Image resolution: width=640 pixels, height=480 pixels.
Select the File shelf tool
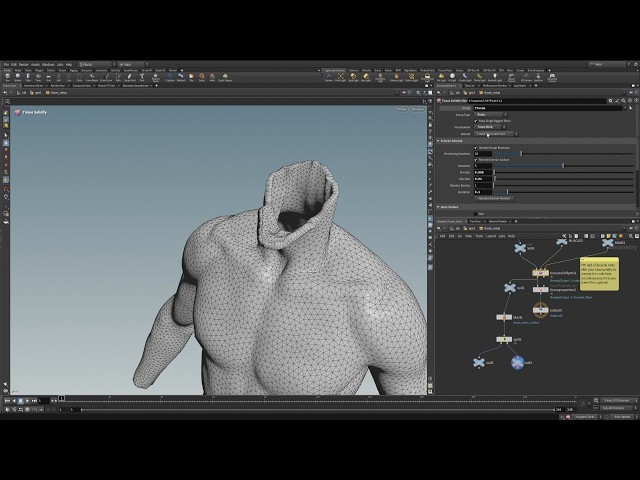pos(191,77)
